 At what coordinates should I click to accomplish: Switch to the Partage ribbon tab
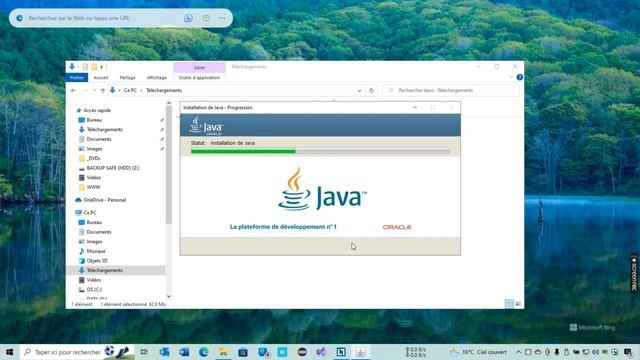point(127,78)
